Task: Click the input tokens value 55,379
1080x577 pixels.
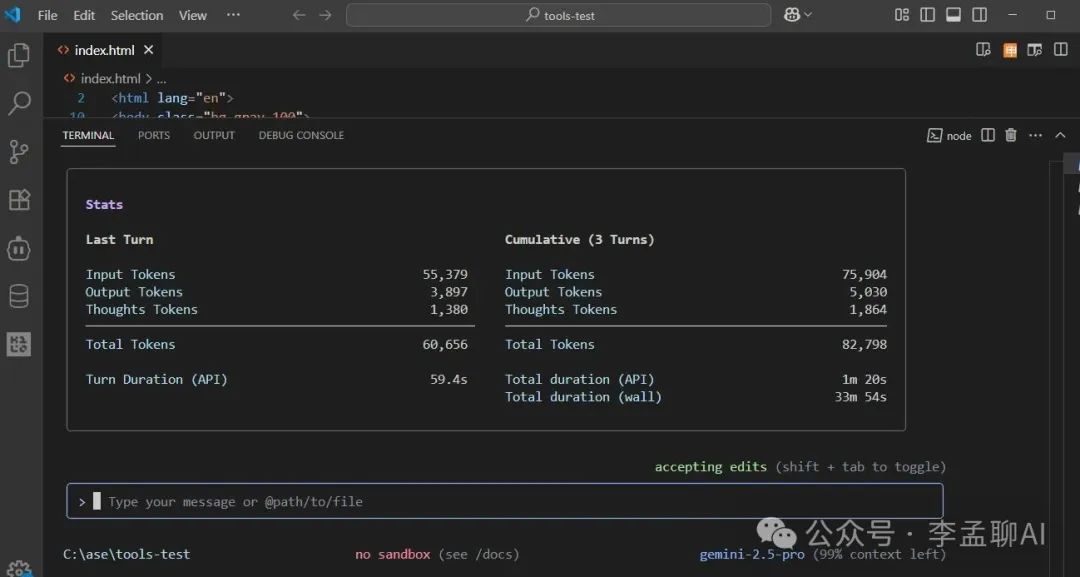Action: (445, 274)
